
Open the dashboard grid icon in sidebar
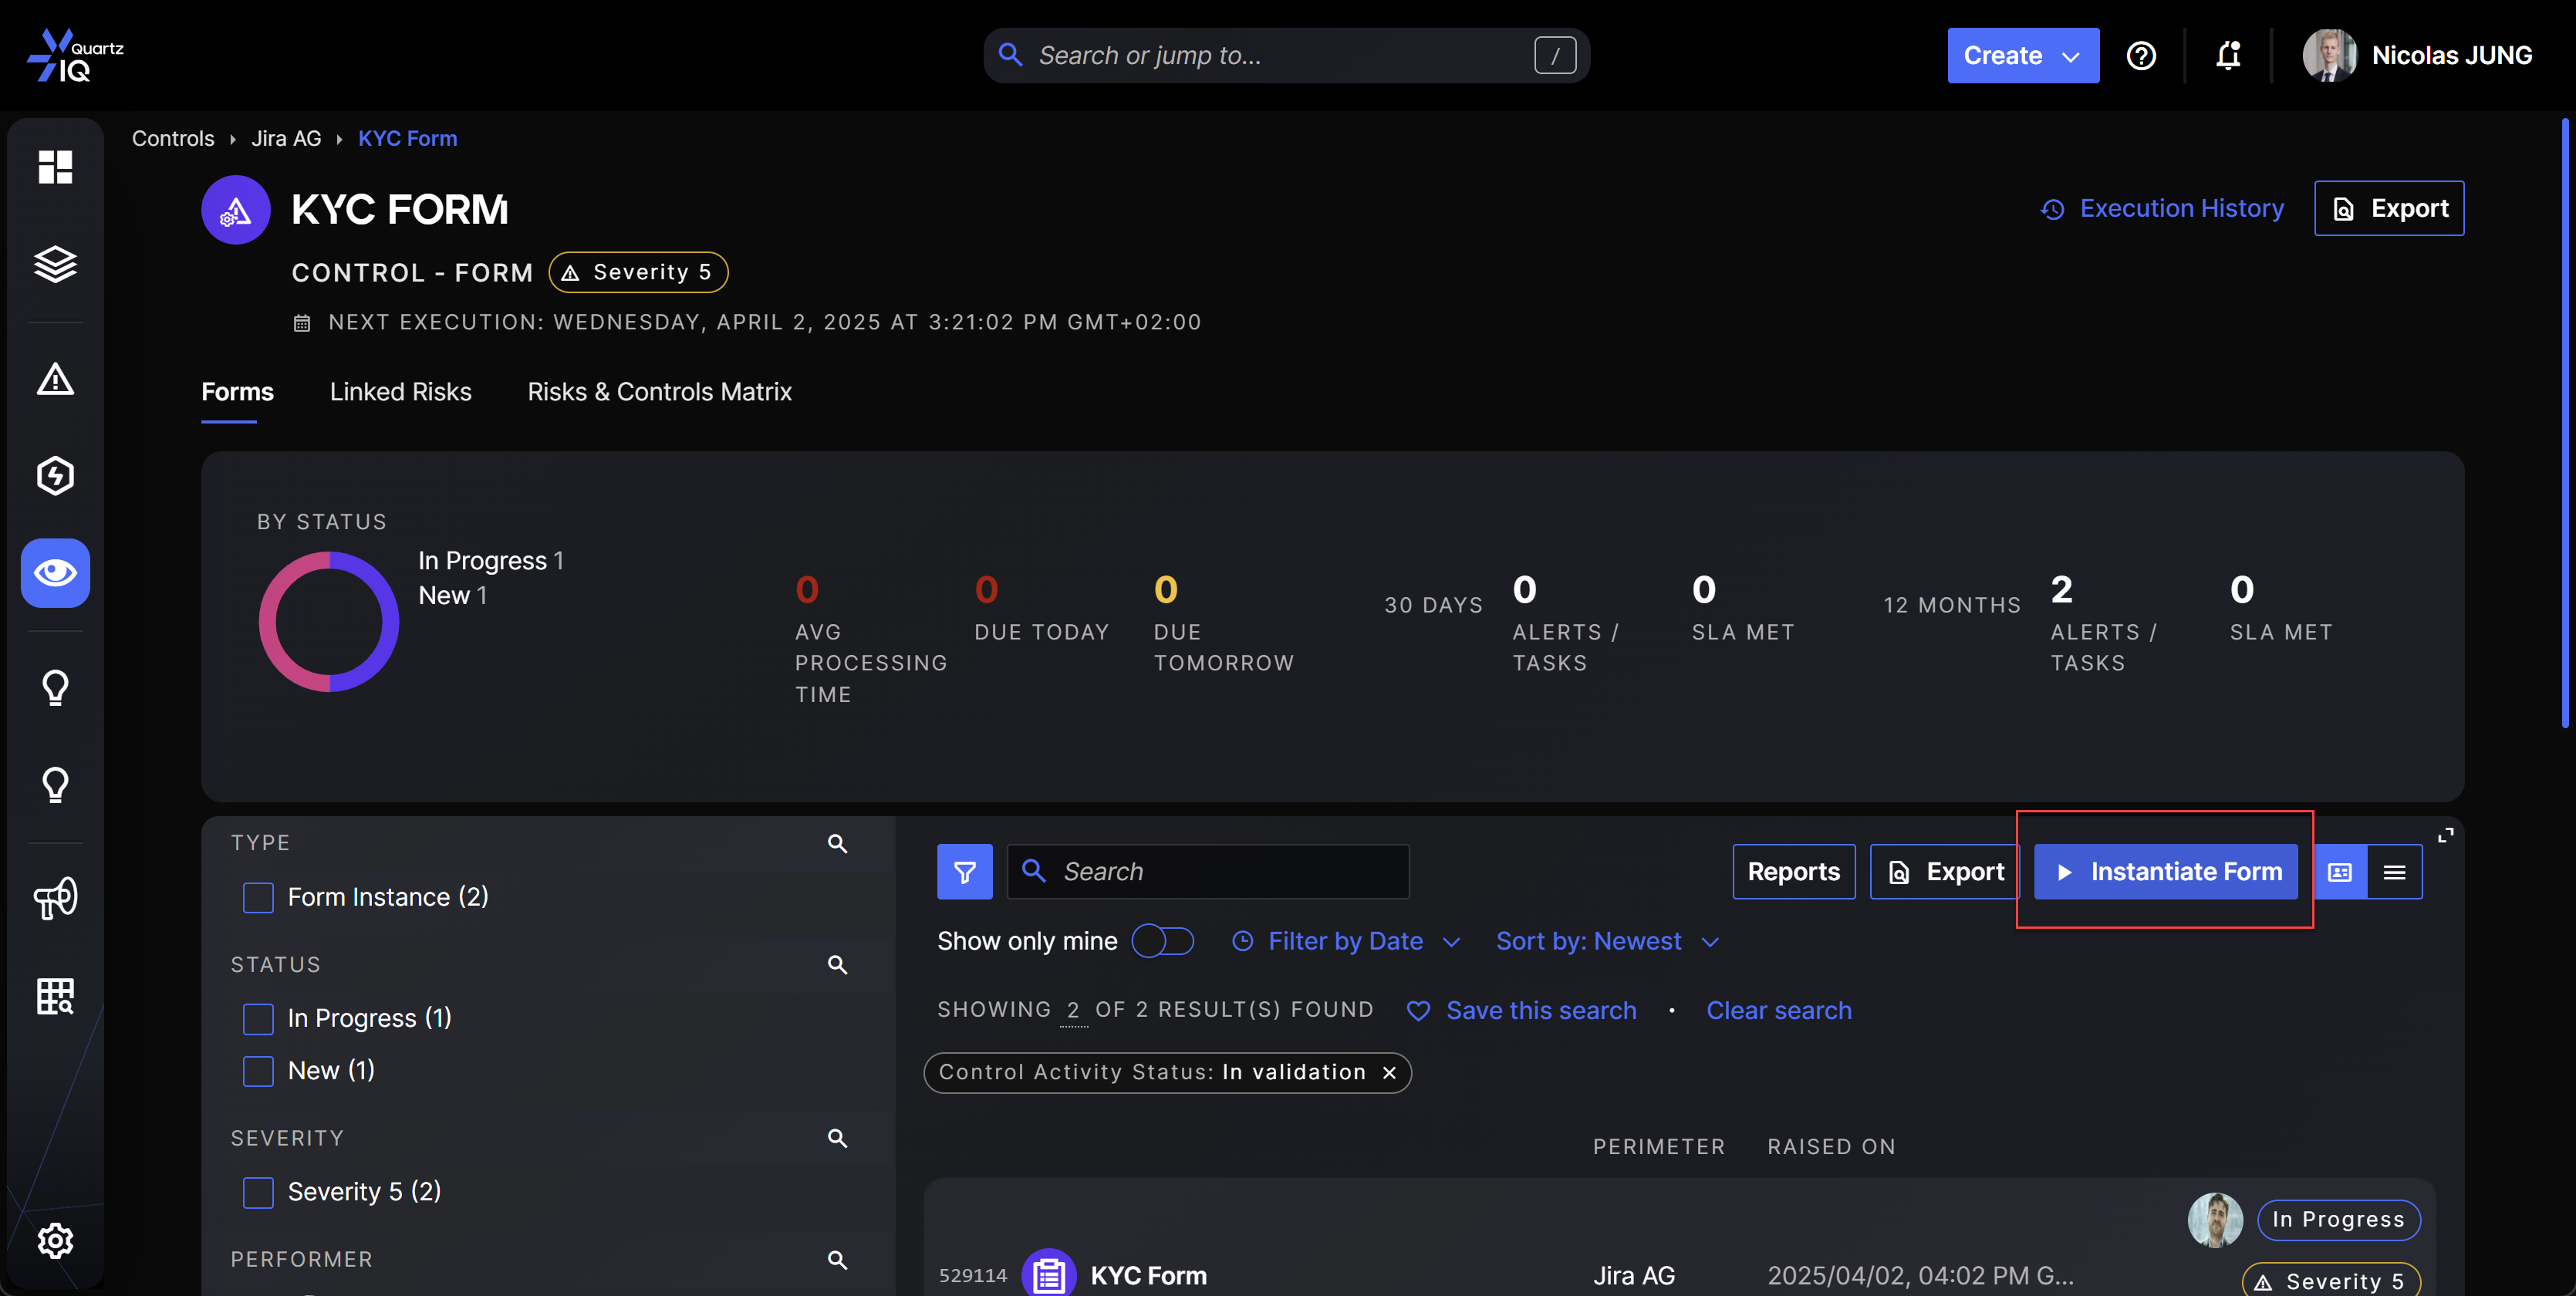(x=55, y=166)
